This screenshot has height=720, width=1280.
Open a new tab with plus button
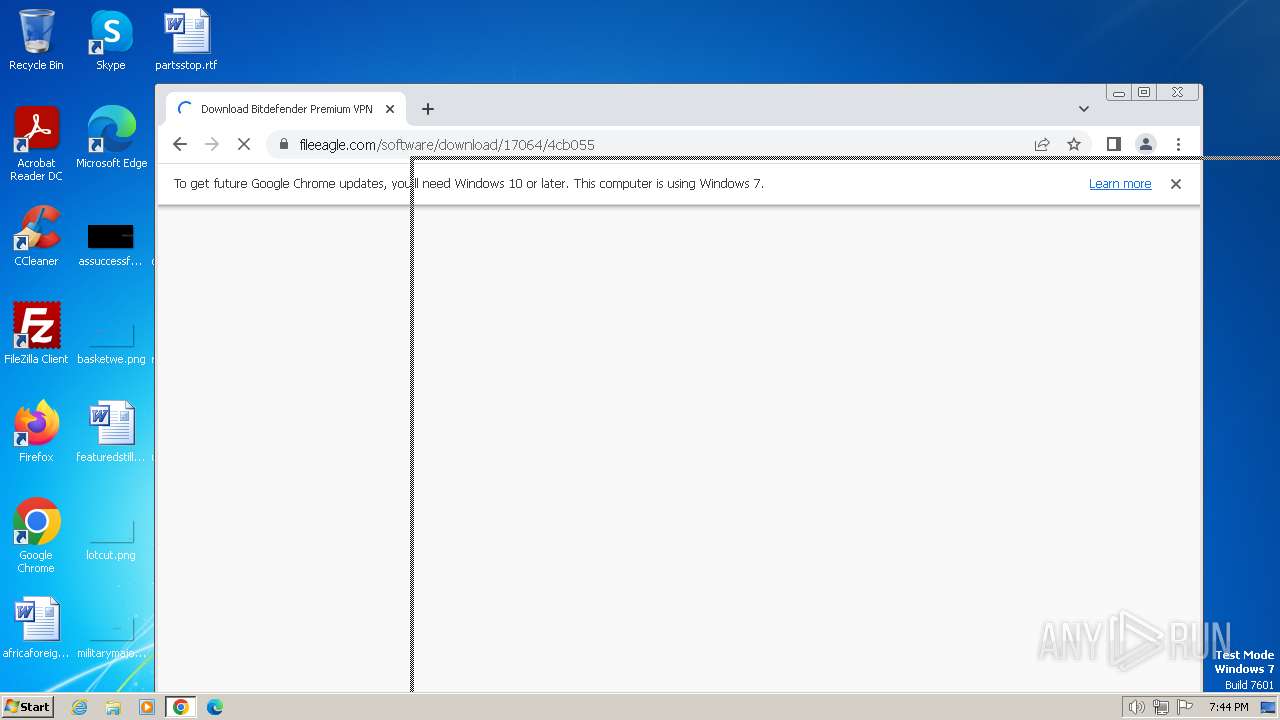click(427, 109)
